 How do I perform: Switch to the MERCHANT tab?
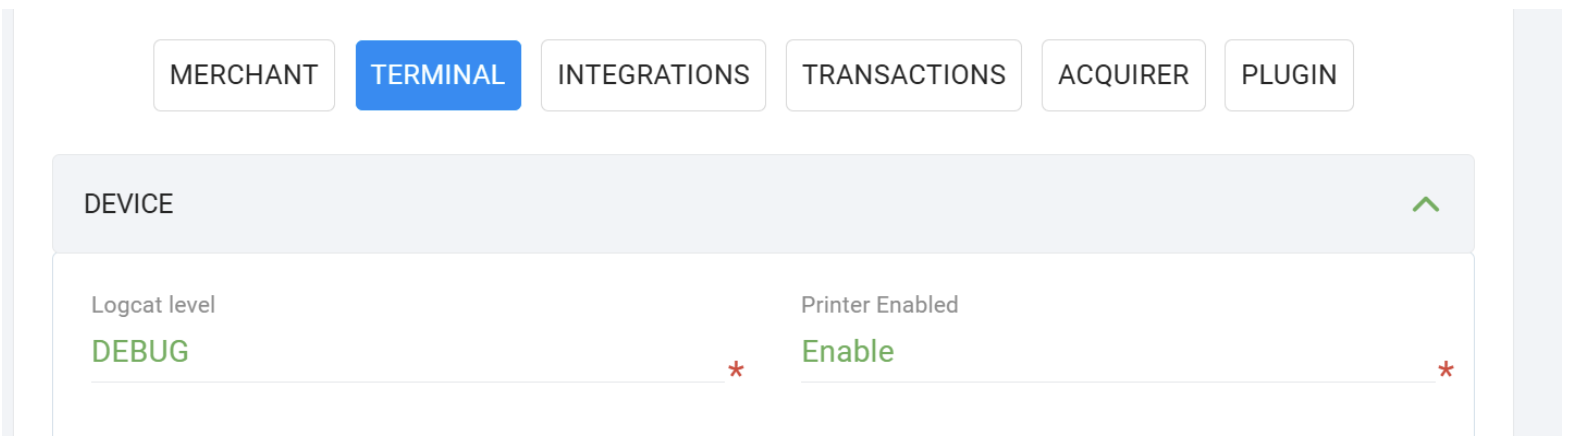244,75
